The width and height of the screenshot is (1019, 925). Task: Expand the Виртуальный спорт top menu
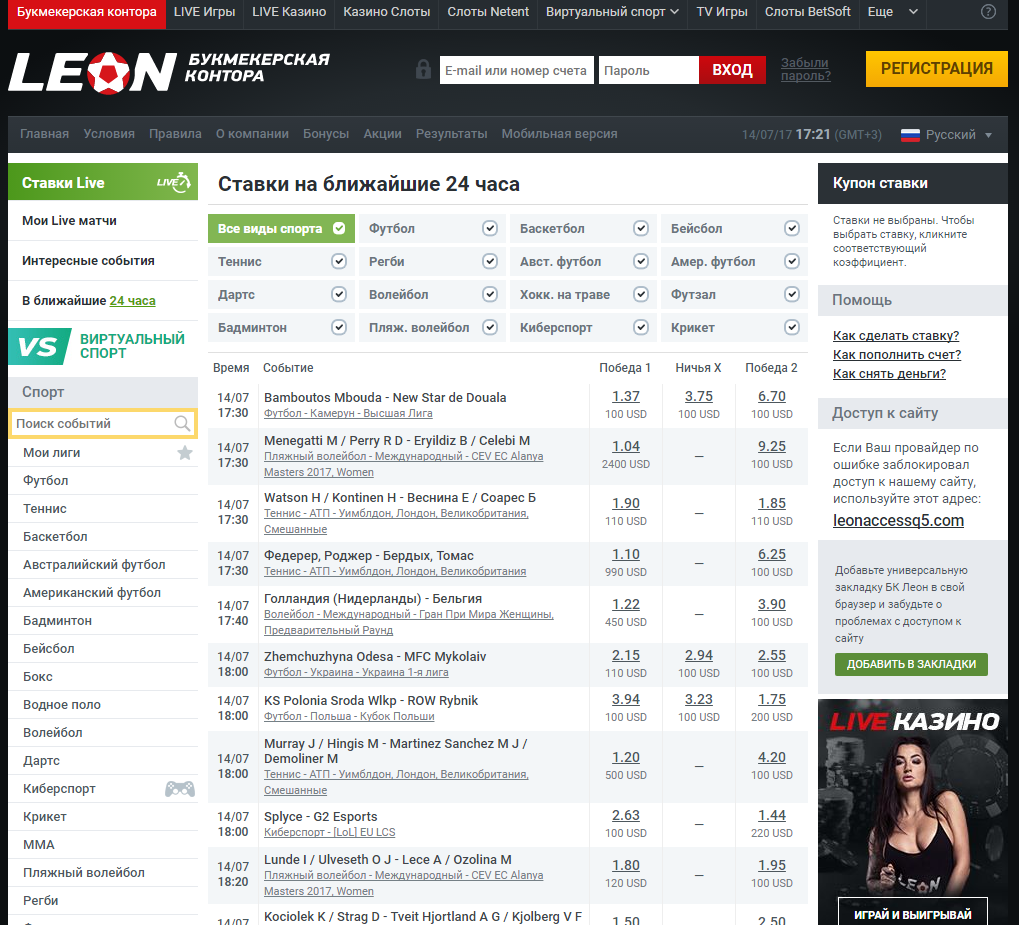pos(612,12)
